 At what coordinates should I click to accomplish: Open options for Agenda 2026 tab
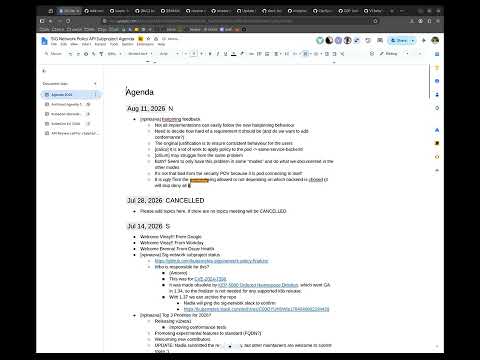(95, 95)
